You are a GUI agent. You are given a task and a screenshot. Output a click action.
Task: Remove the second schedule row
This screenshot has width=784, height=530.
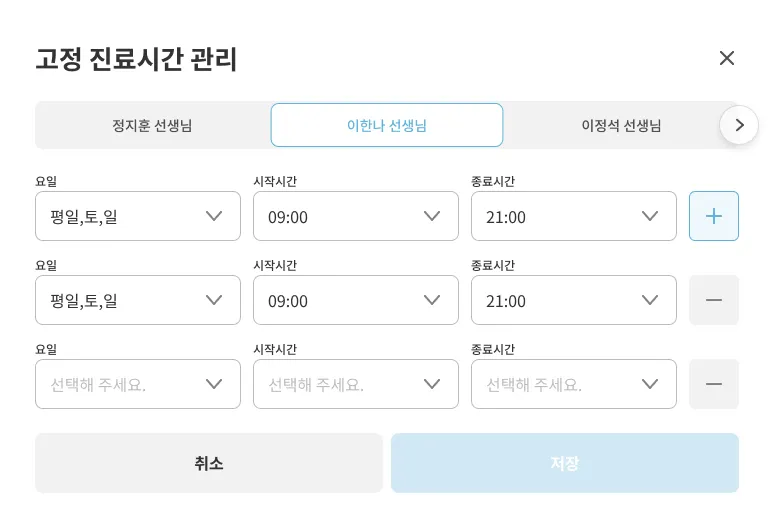point(713,300)
